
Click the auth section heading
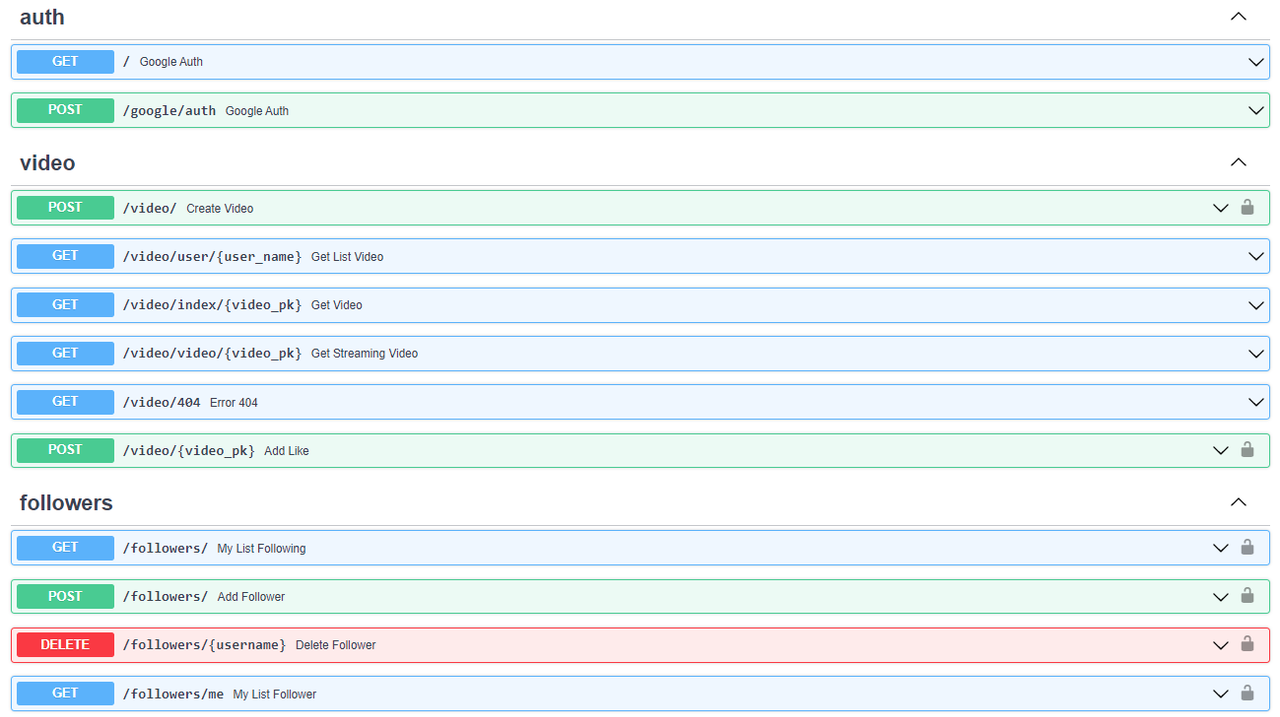point(42,17)
